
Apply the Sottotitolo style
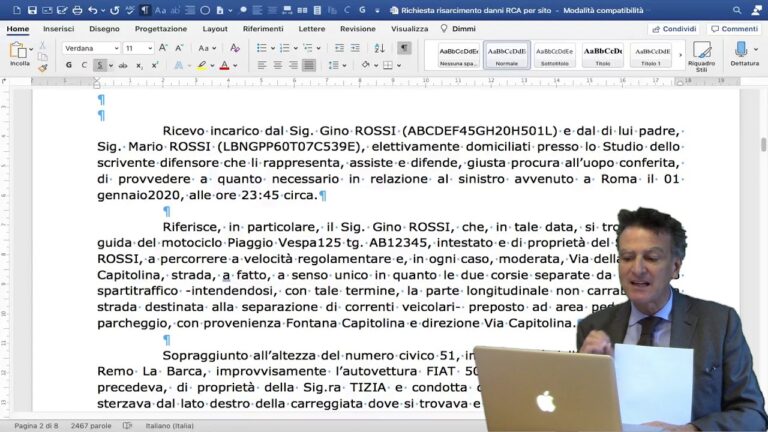[x=554, y=54]
